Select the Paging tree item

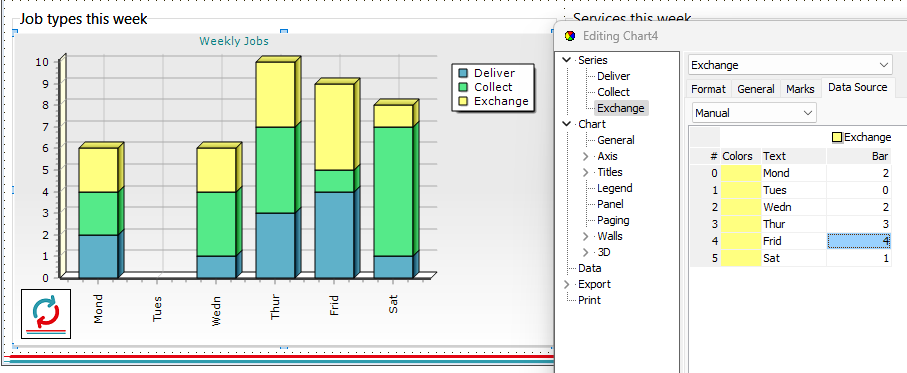coord(613,220)
